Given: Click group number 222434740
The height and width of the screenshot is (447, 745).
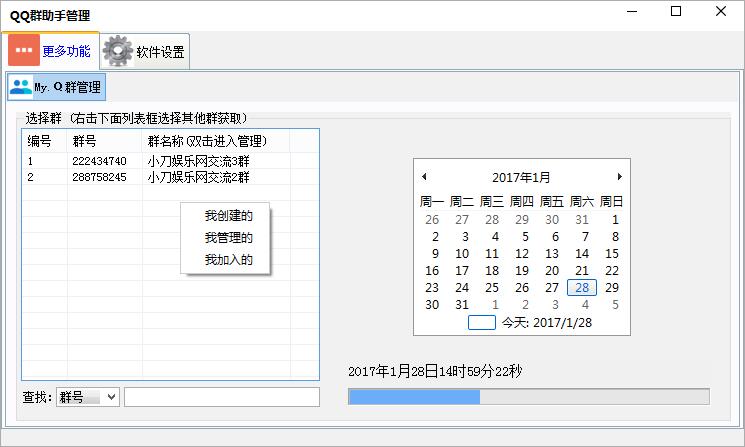Looking at the screenshot, I should coord(99,161).
